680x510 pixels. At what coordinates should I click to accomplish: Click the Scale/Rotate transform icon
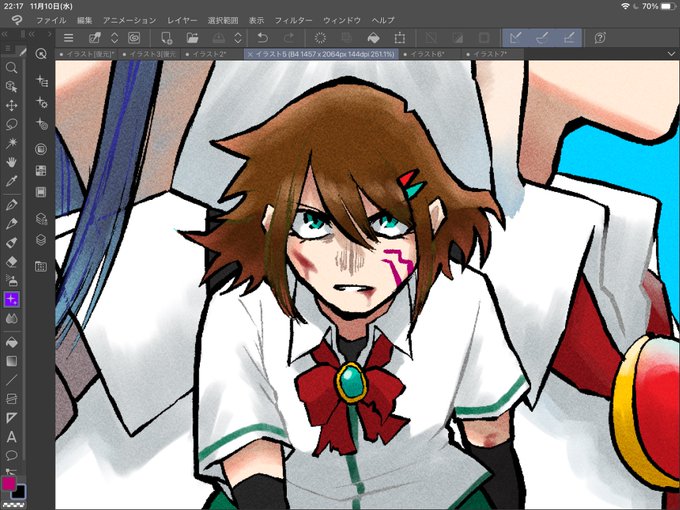tap(399, 38)
